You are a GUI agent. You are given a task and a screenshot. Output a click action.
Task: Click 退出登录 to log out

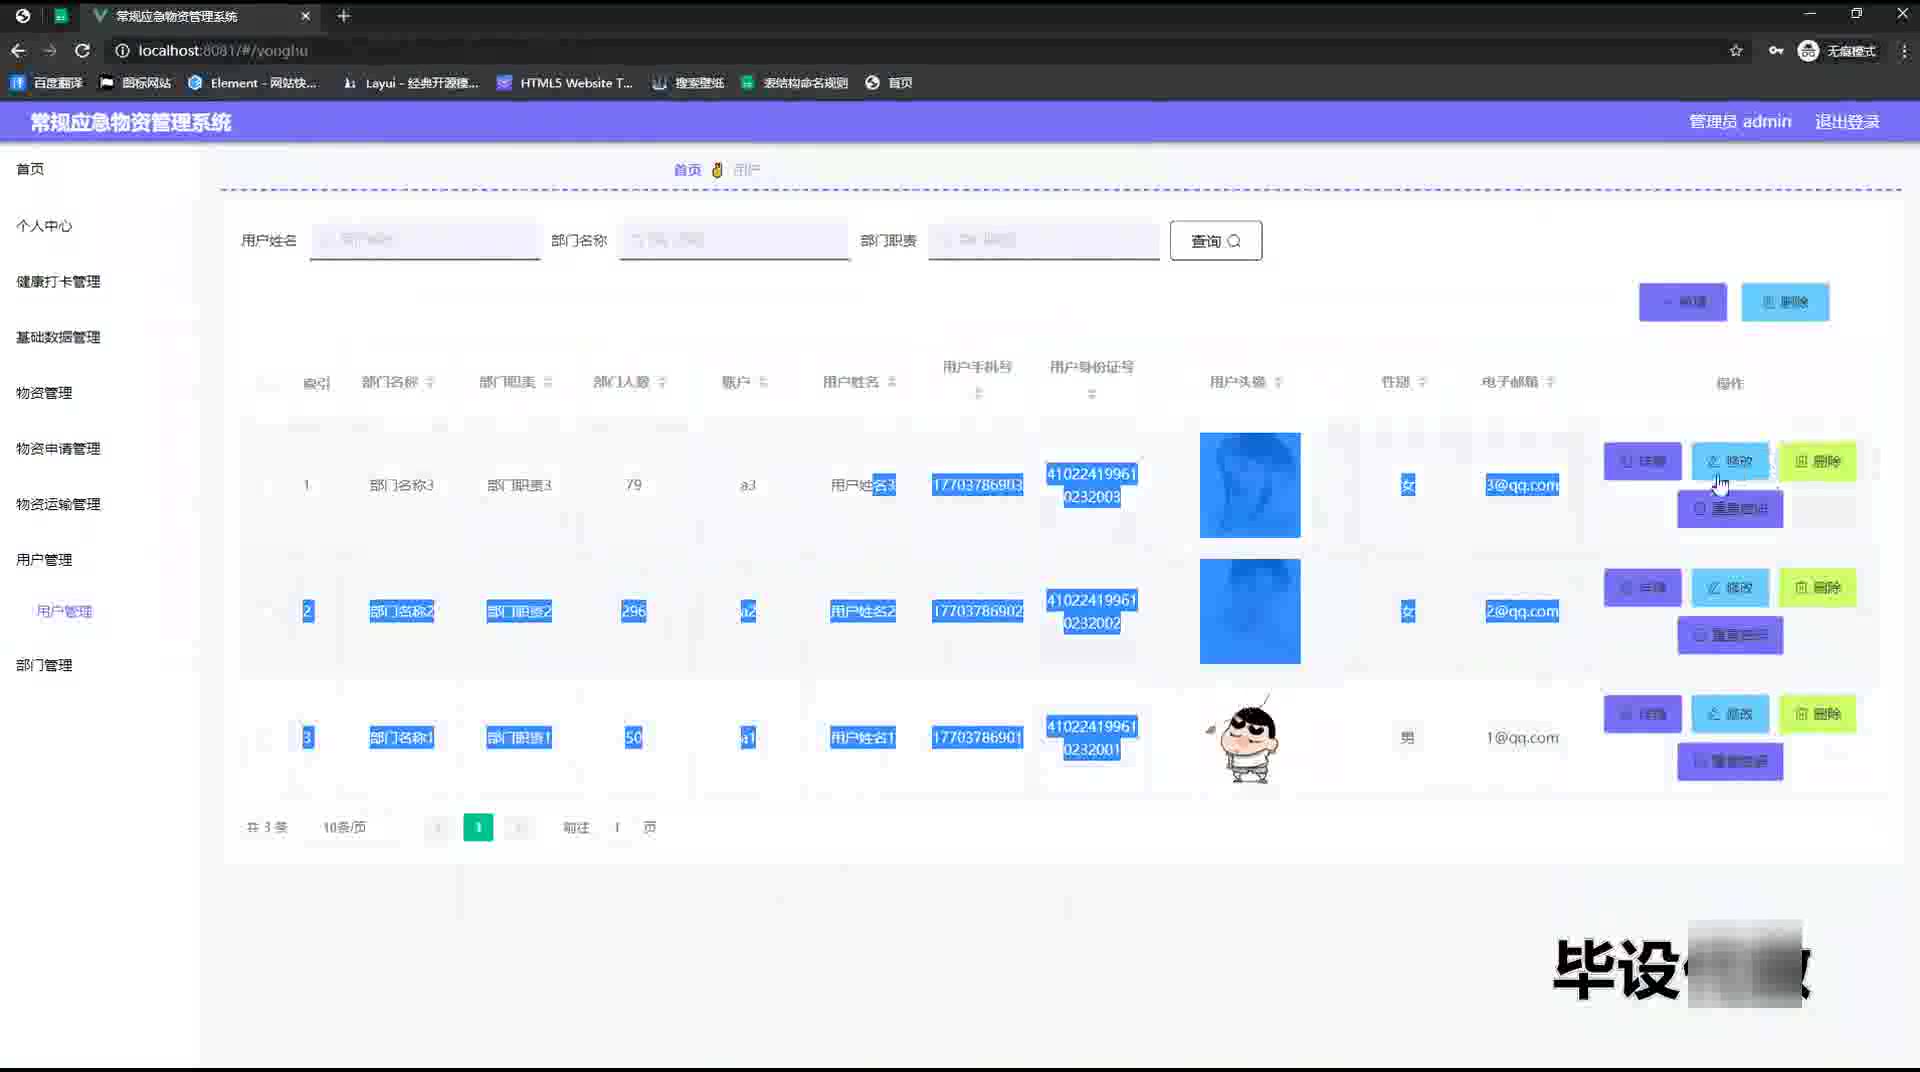click(x=1847, y=122)
